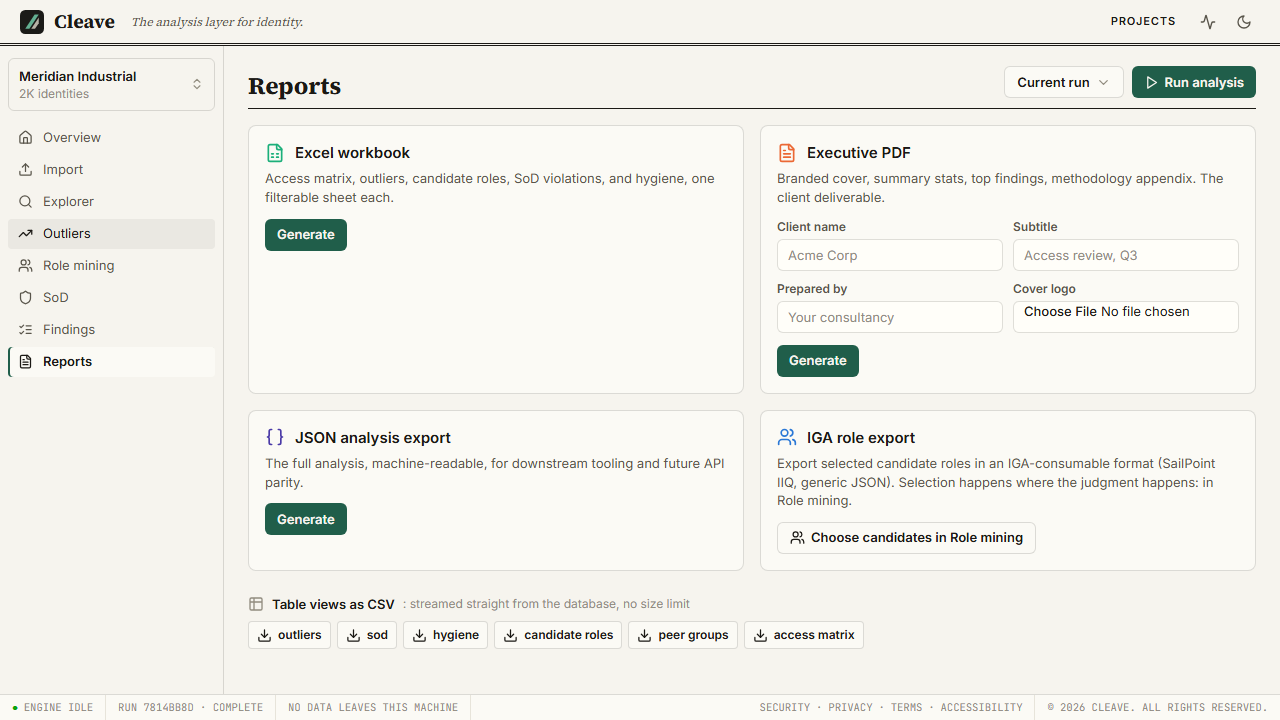1280x720 pixels.
Task: Click the IGA role export people icon
Action: (787, 437)
